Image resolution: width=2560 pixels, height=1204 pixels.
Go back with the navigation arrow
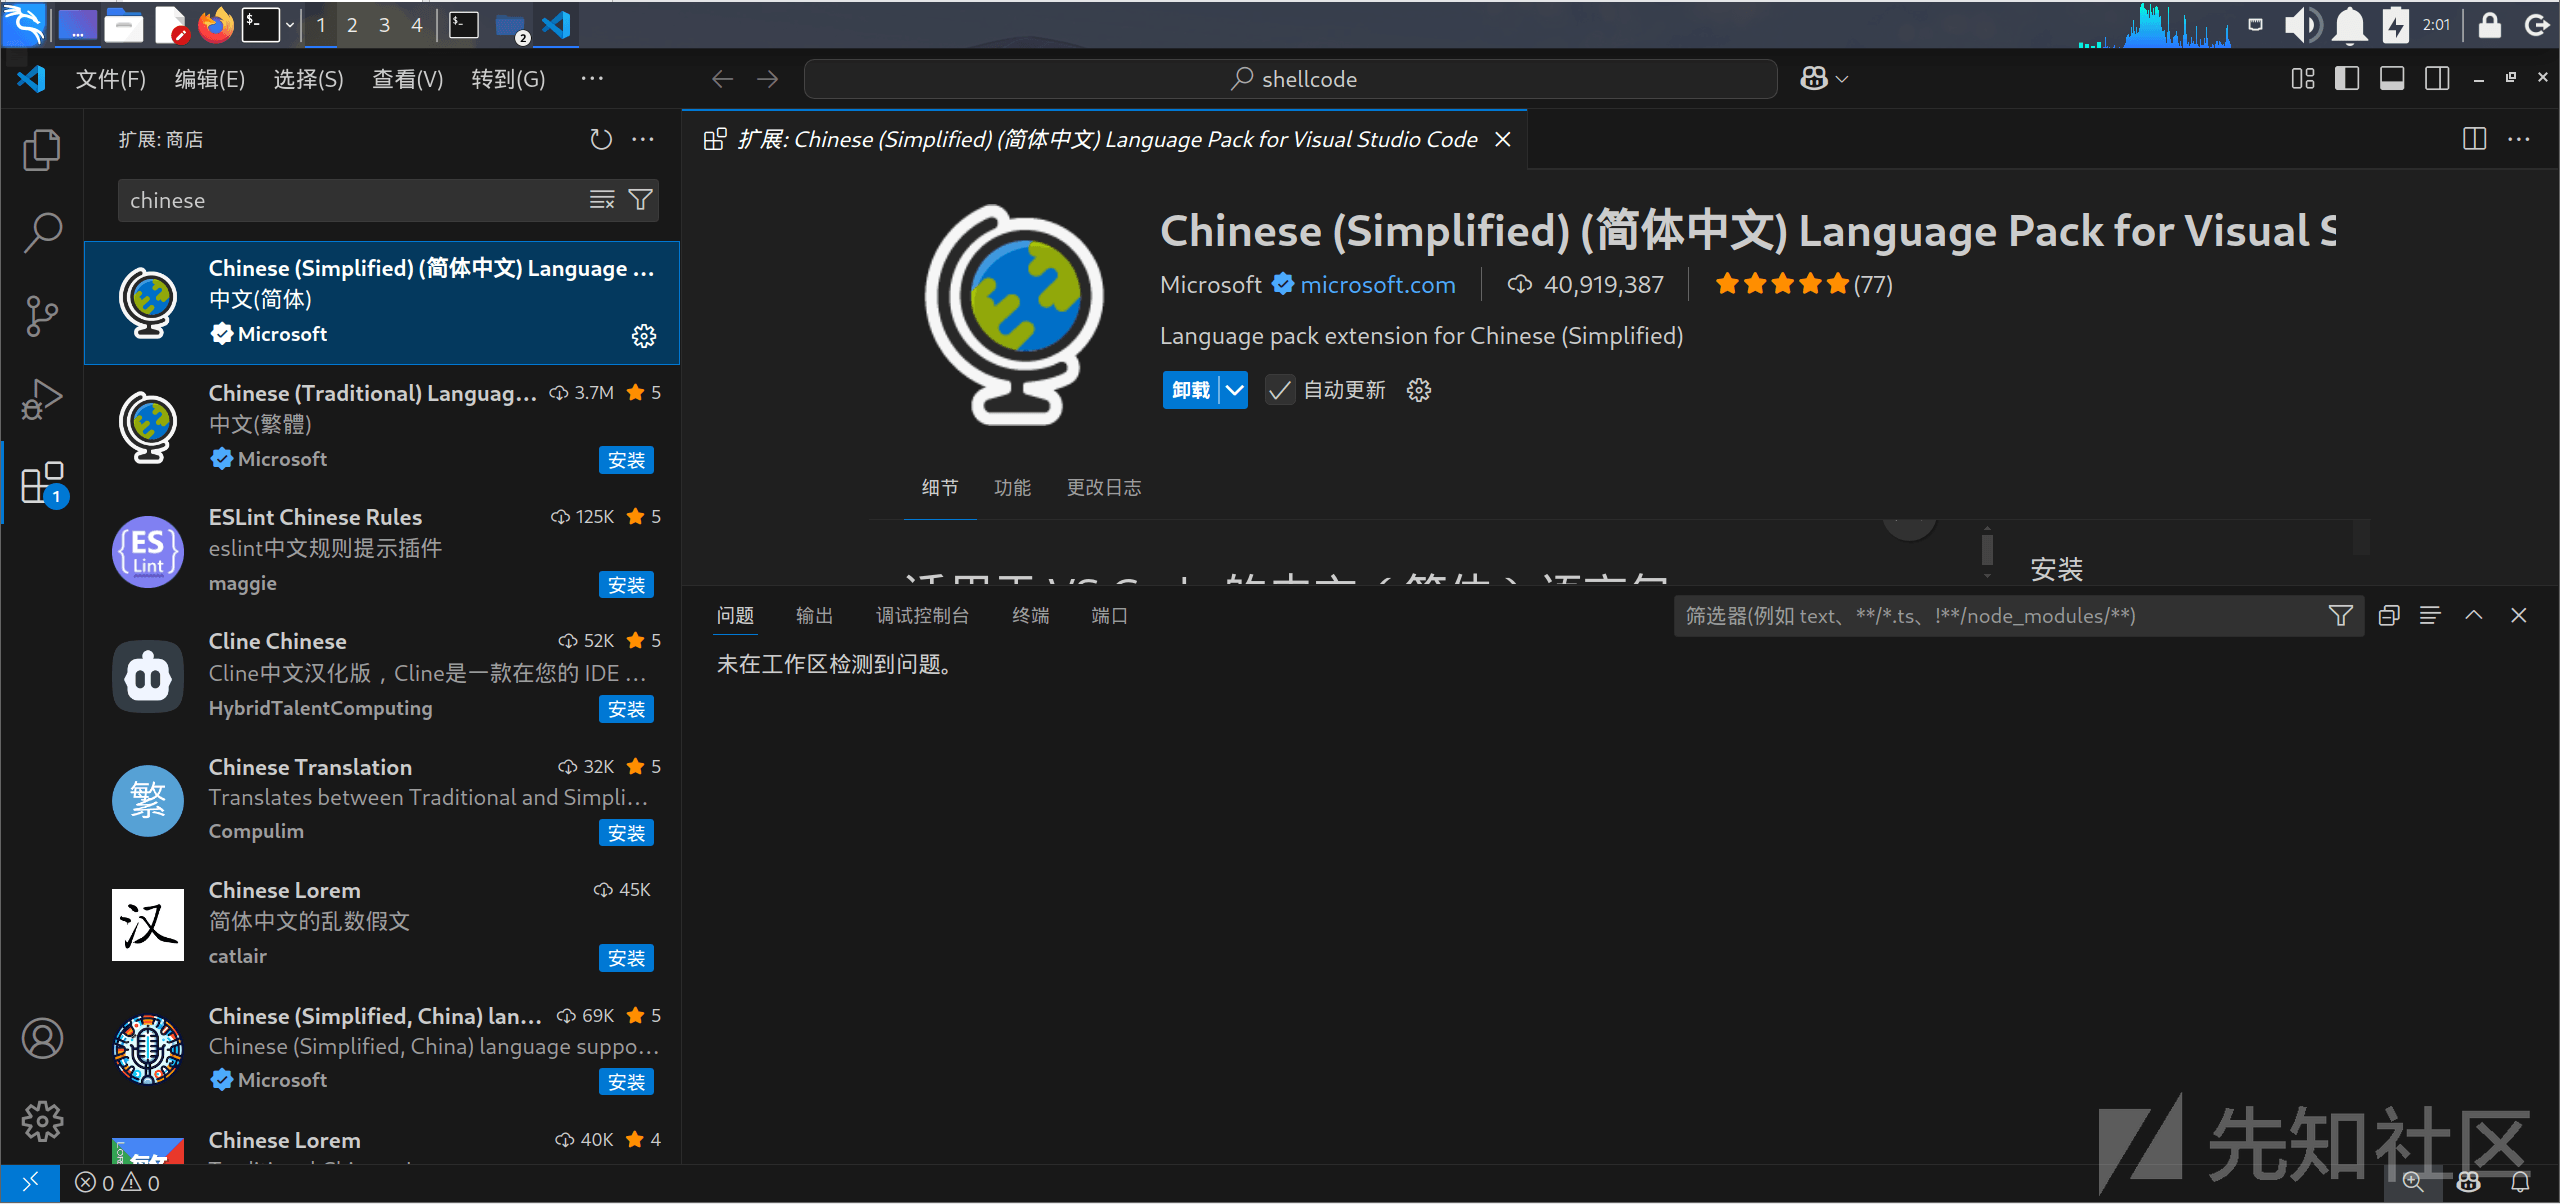[x=722, y=79]
